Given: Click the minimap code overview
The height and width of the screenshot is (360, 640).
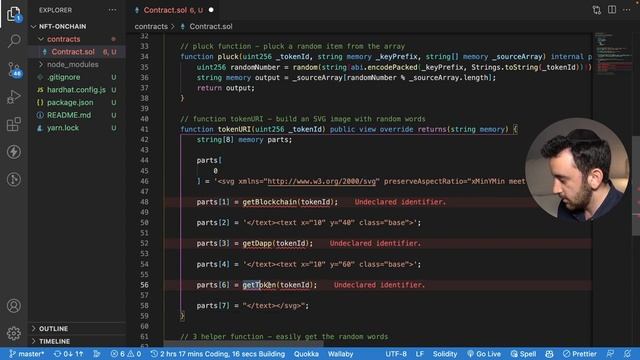Looking at the screenshot, I should point(612,53).
